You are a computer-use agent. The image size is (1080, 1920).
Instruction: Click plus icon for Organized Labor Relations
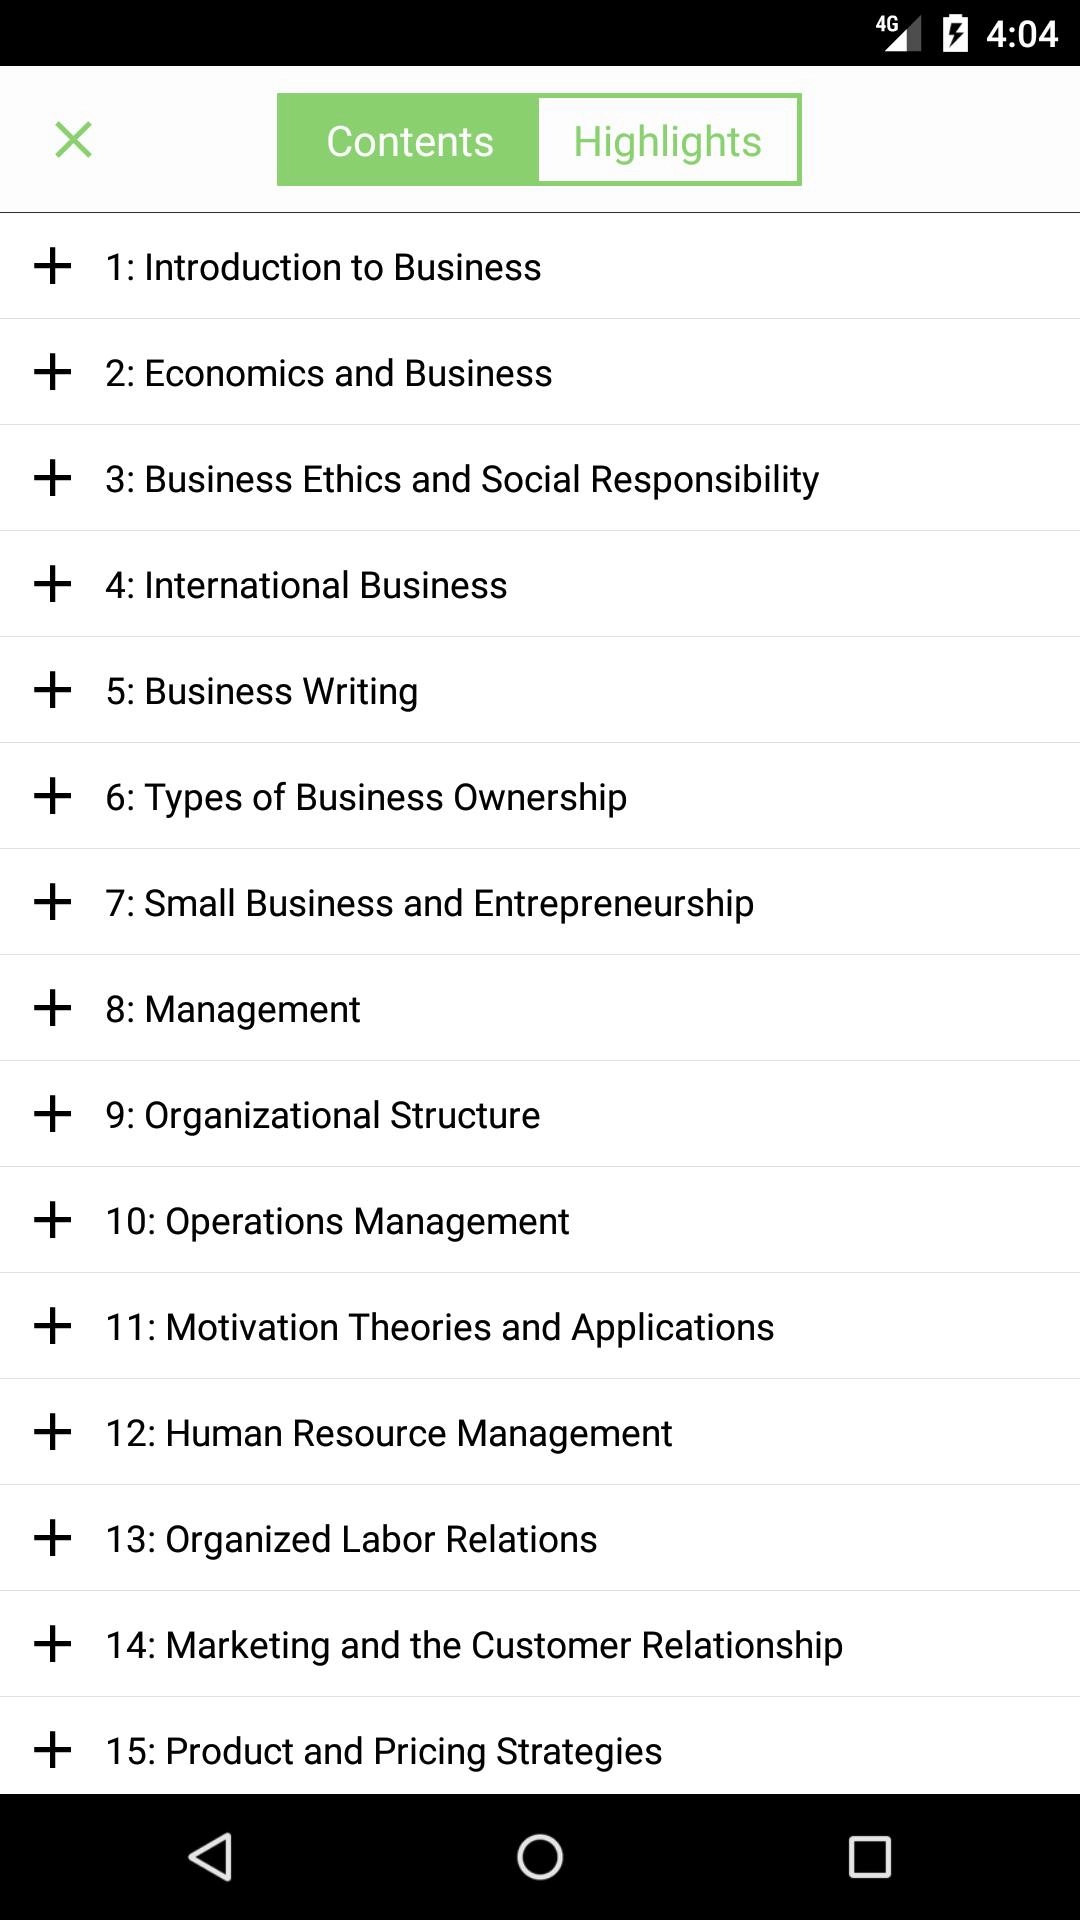52,1539
